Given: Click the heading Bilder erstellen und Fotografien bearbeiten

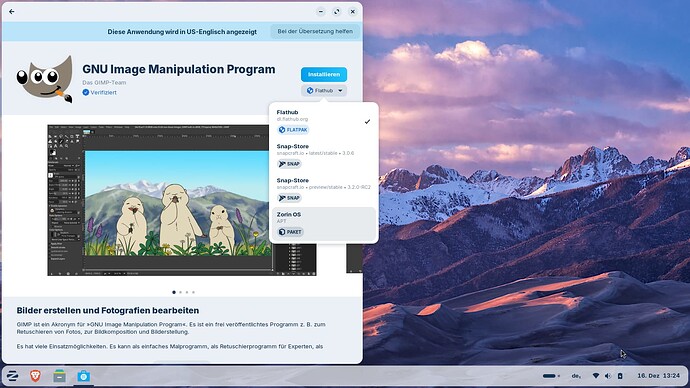Looking at the screenshot, I should [x=108, y=310].
